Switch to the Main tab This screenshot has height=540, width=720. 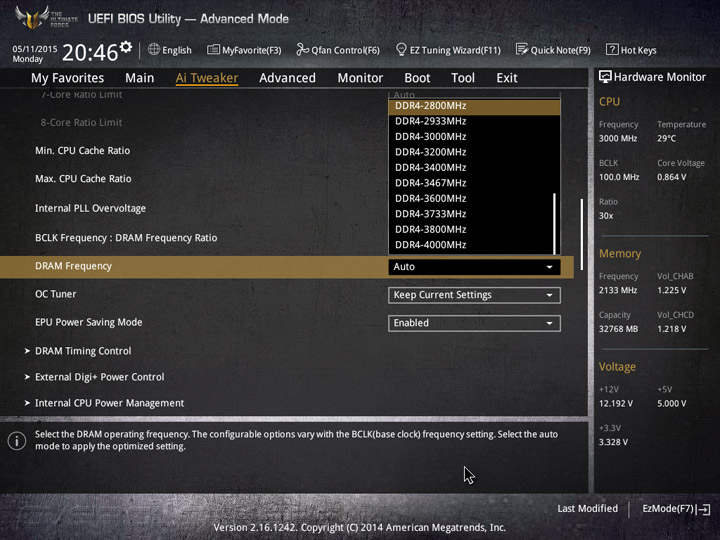[x=140, y=78]
